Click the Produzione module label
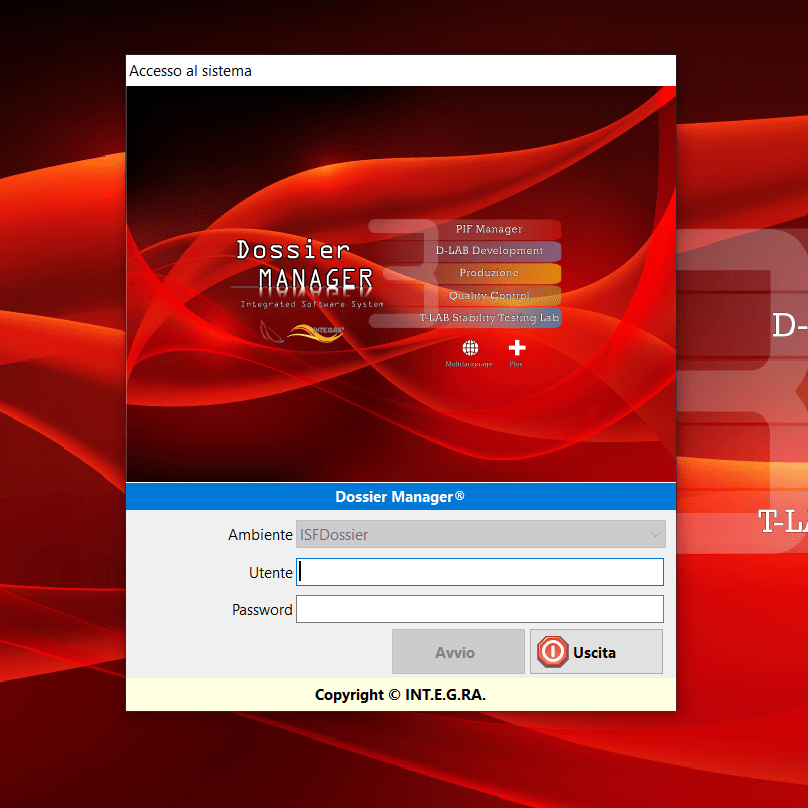Image resolution: width=808 pixels, height=808 pixels. click(489, 273)
